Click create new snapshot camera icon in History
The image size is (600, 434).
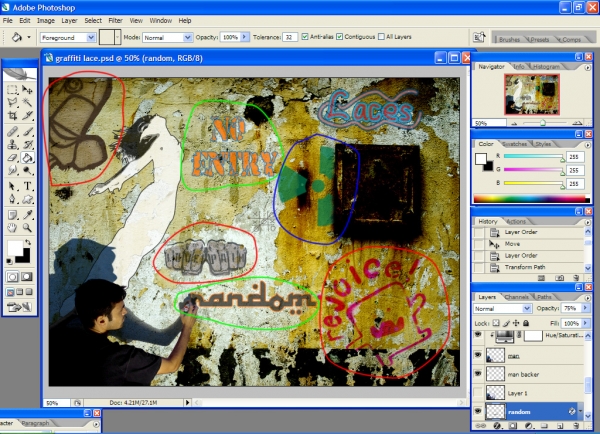(x=559, y=278)
